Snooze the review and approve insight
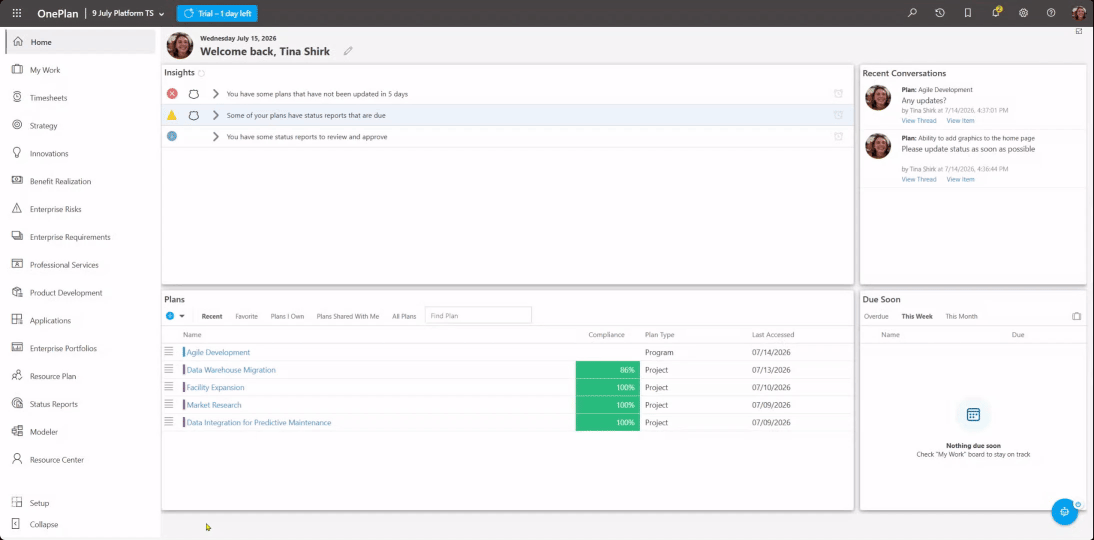Screen dimensions: 1094x540 click(x=838, y=137)
